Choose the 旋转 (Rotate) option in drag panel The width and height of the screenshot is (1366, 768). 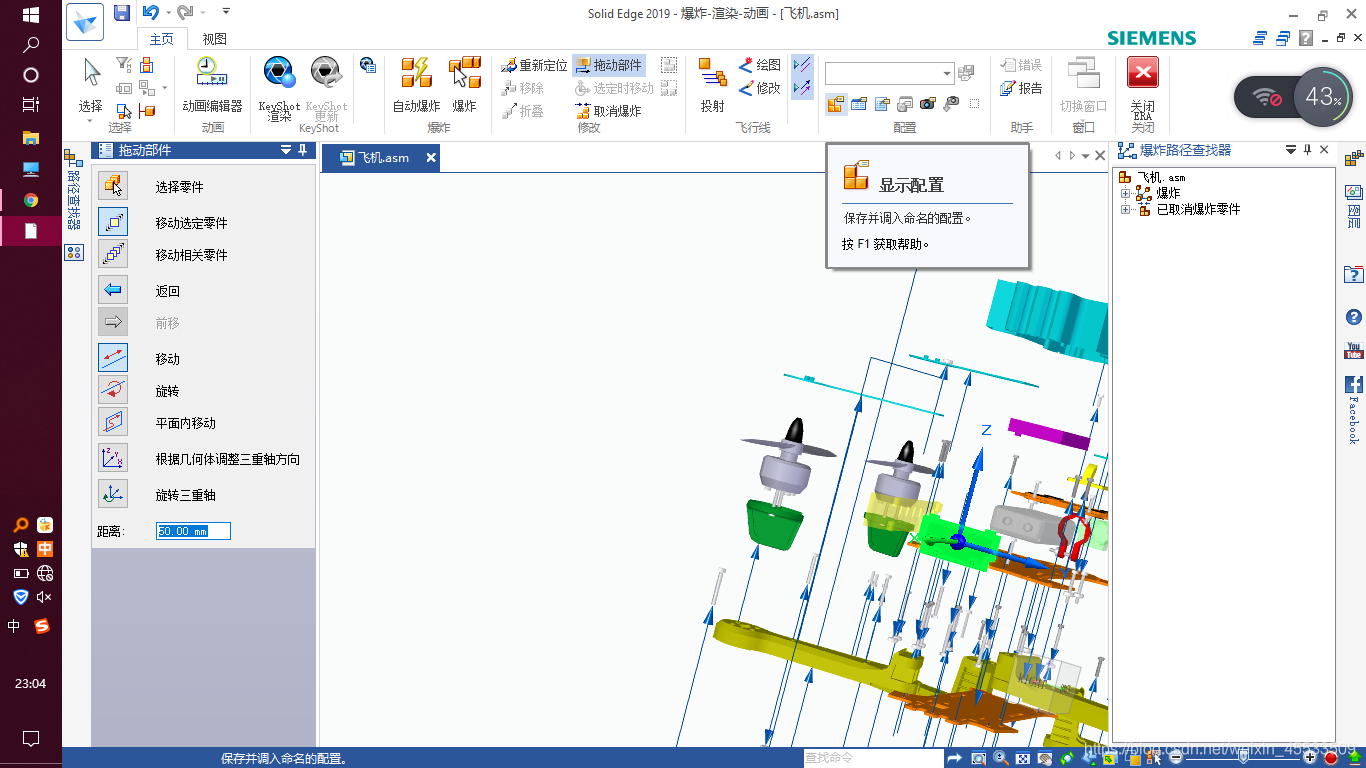113,389
